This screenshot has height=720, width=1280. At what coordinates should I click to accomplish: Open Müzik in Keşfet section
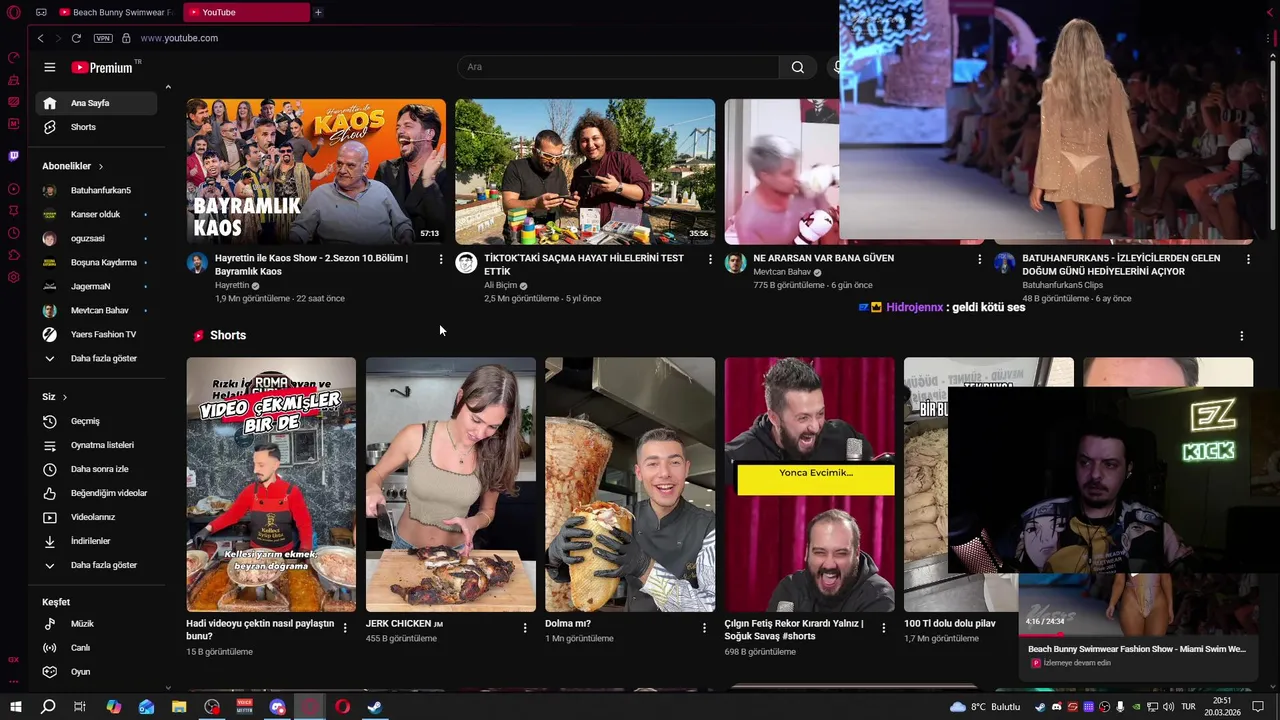coord(96,624)
